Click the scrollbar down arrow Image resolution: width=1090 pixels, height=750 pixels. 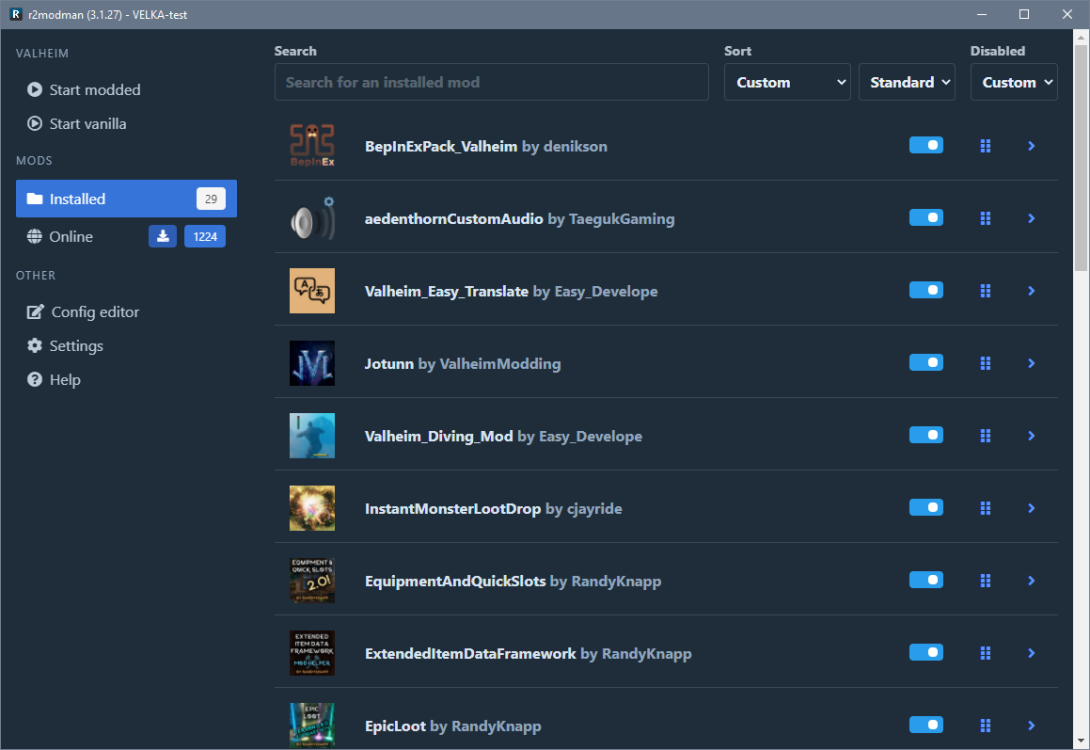[x=1081, y=740]
